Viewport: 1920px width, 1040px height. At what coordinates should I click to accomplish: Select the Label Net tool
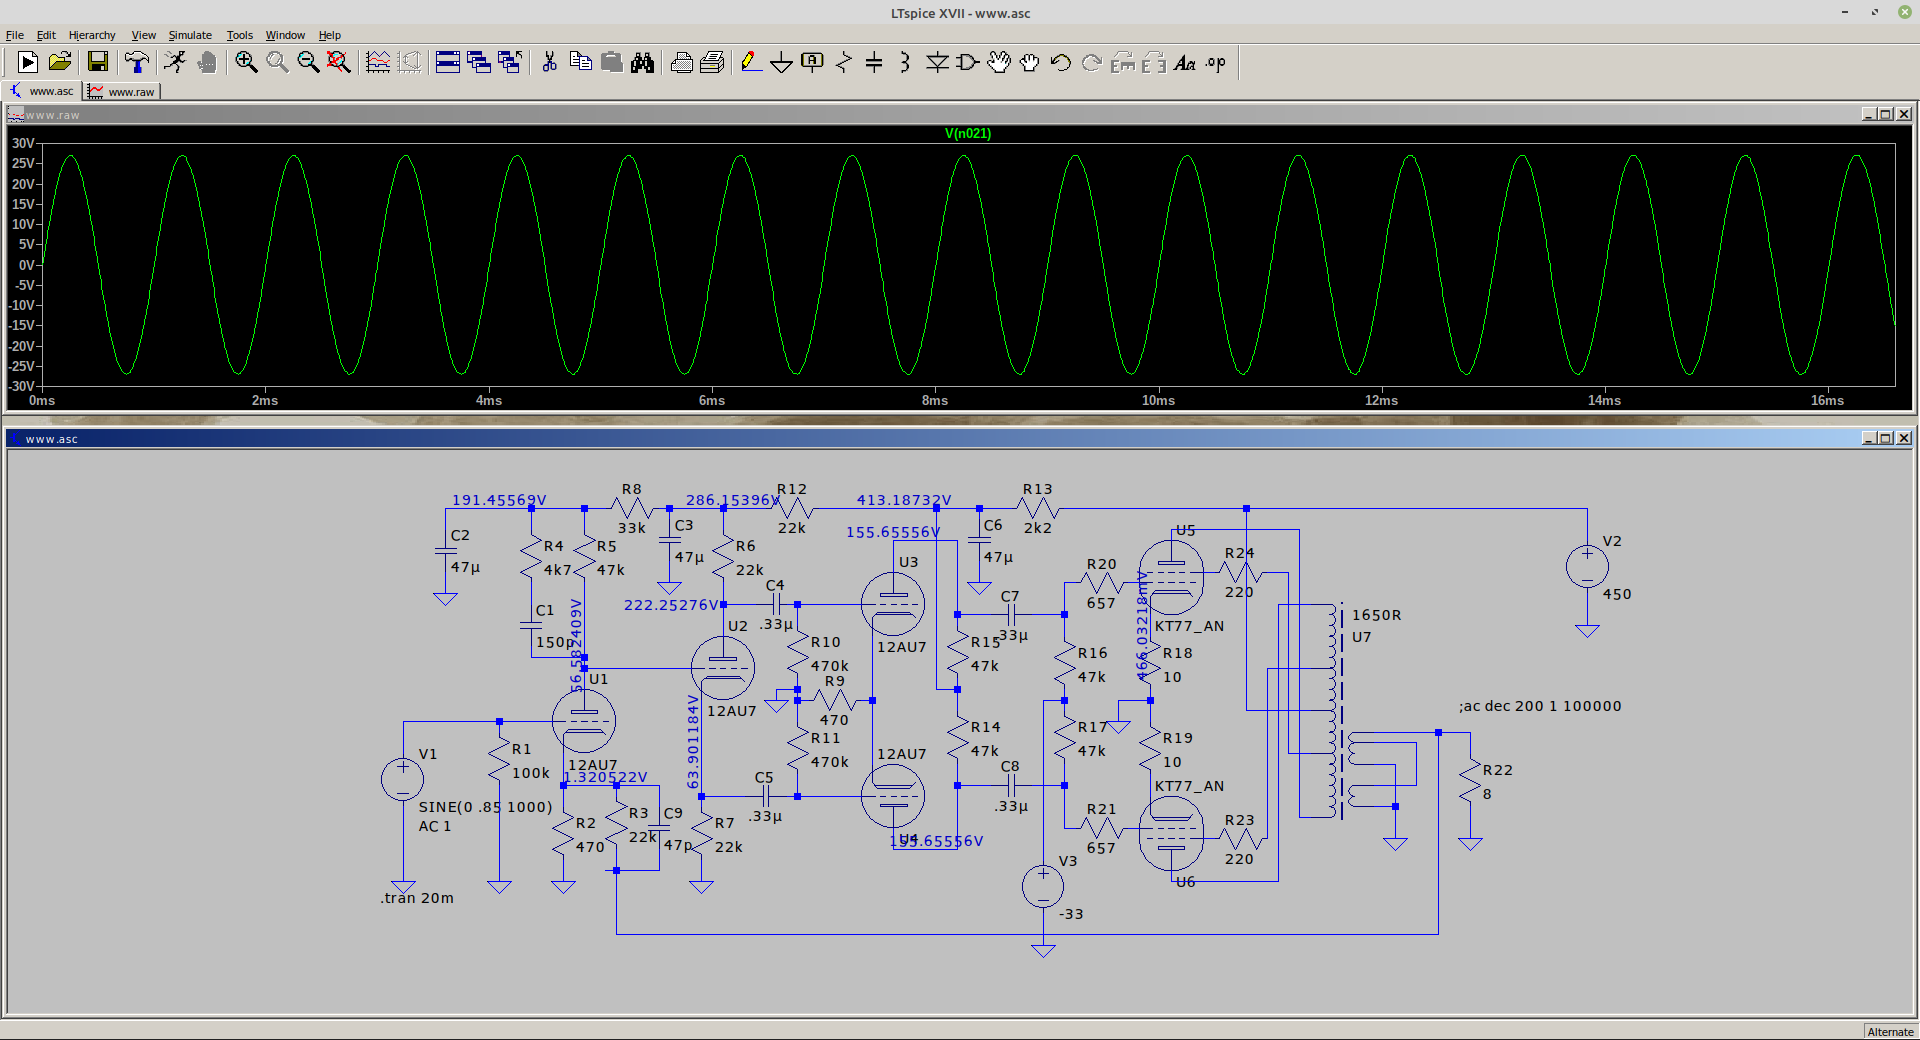click(812, 62)
